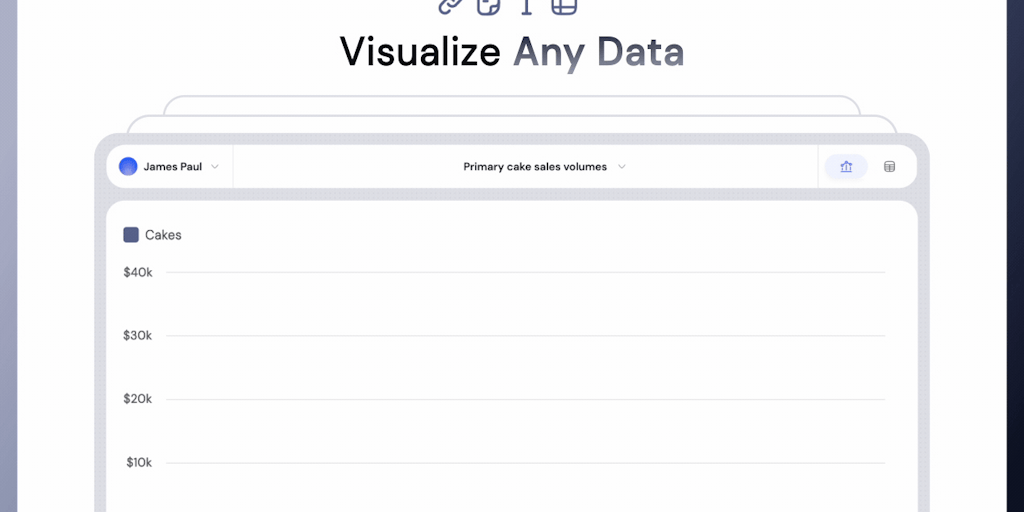This screenshot has height=512, width=1024.
Task: Click chevron next to cake sales title
Action: pos(621,167)
